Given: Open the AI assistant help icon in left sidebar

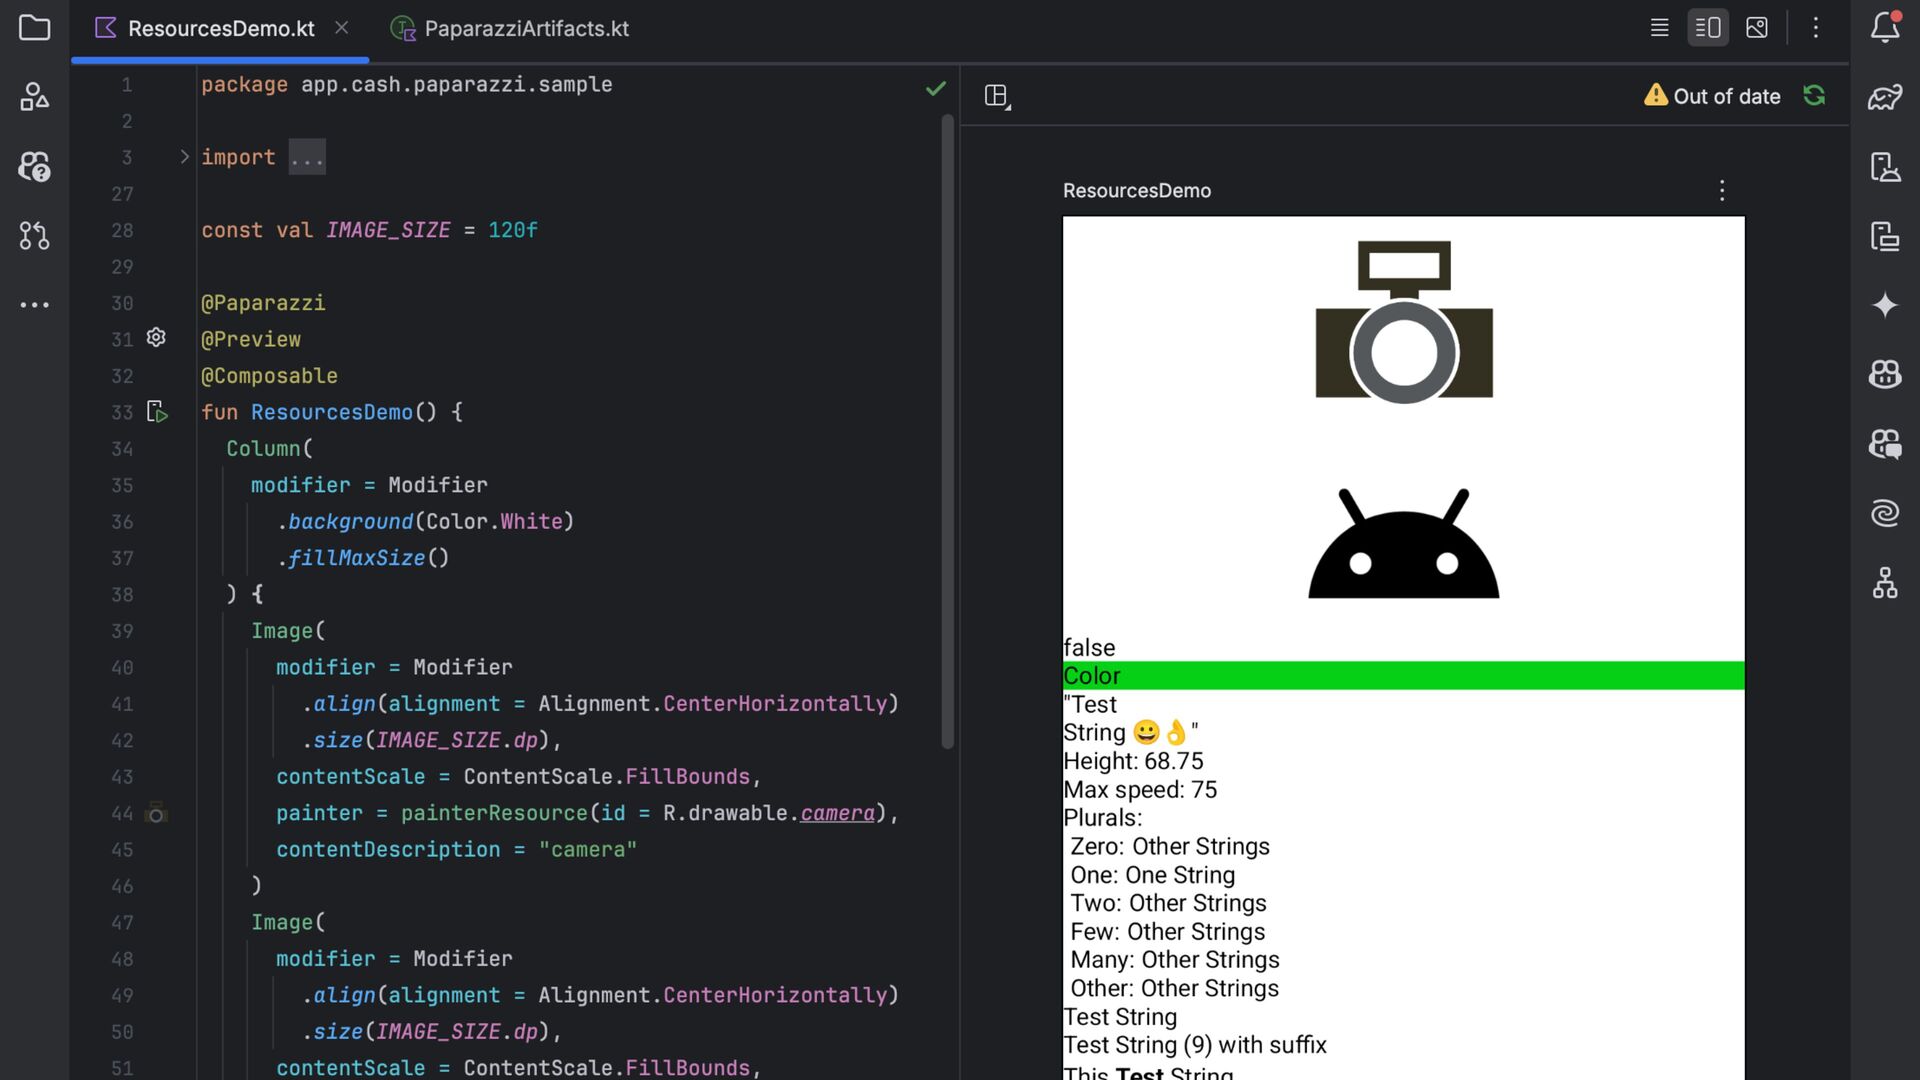Looking at the screenshot, I should tap(34, 166).
